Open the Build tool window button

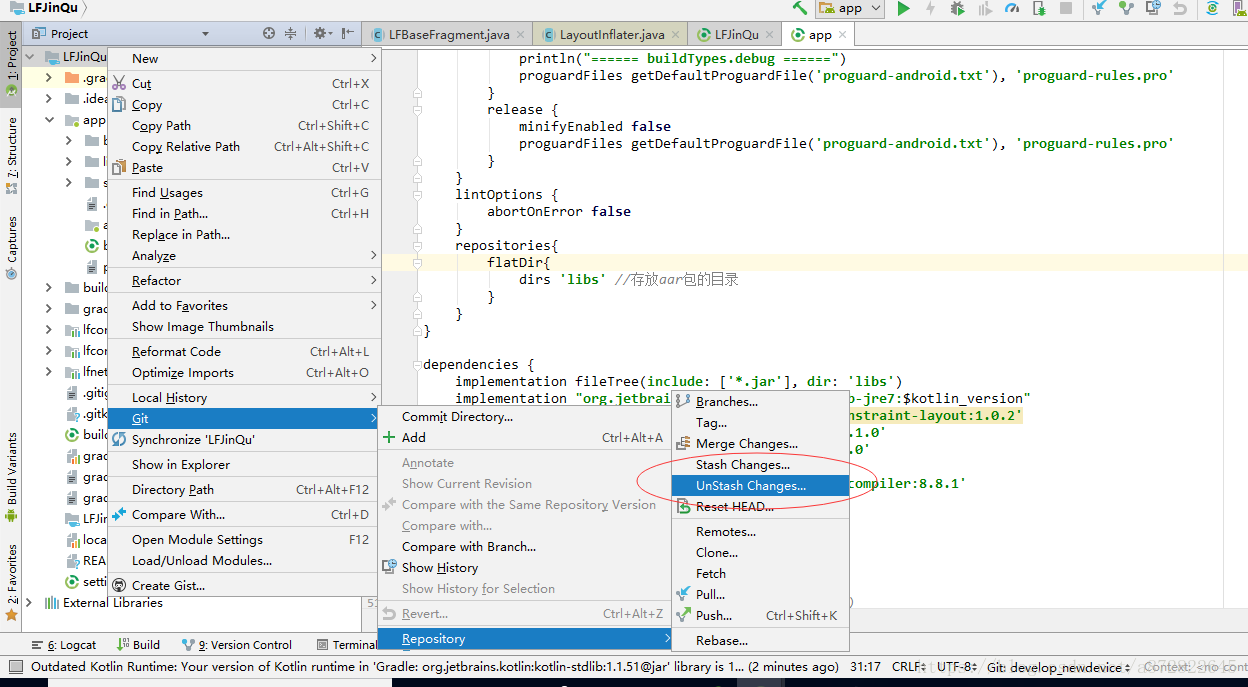point(139,645)
